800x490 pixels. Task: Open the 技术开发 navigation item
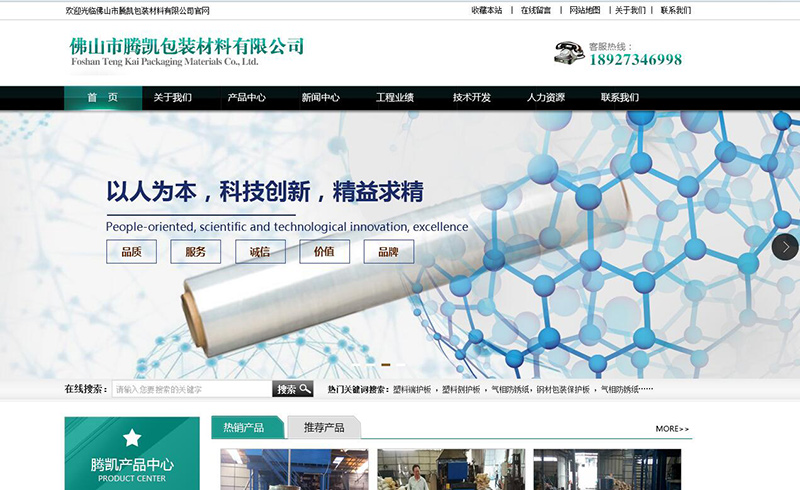click(471, 97)
